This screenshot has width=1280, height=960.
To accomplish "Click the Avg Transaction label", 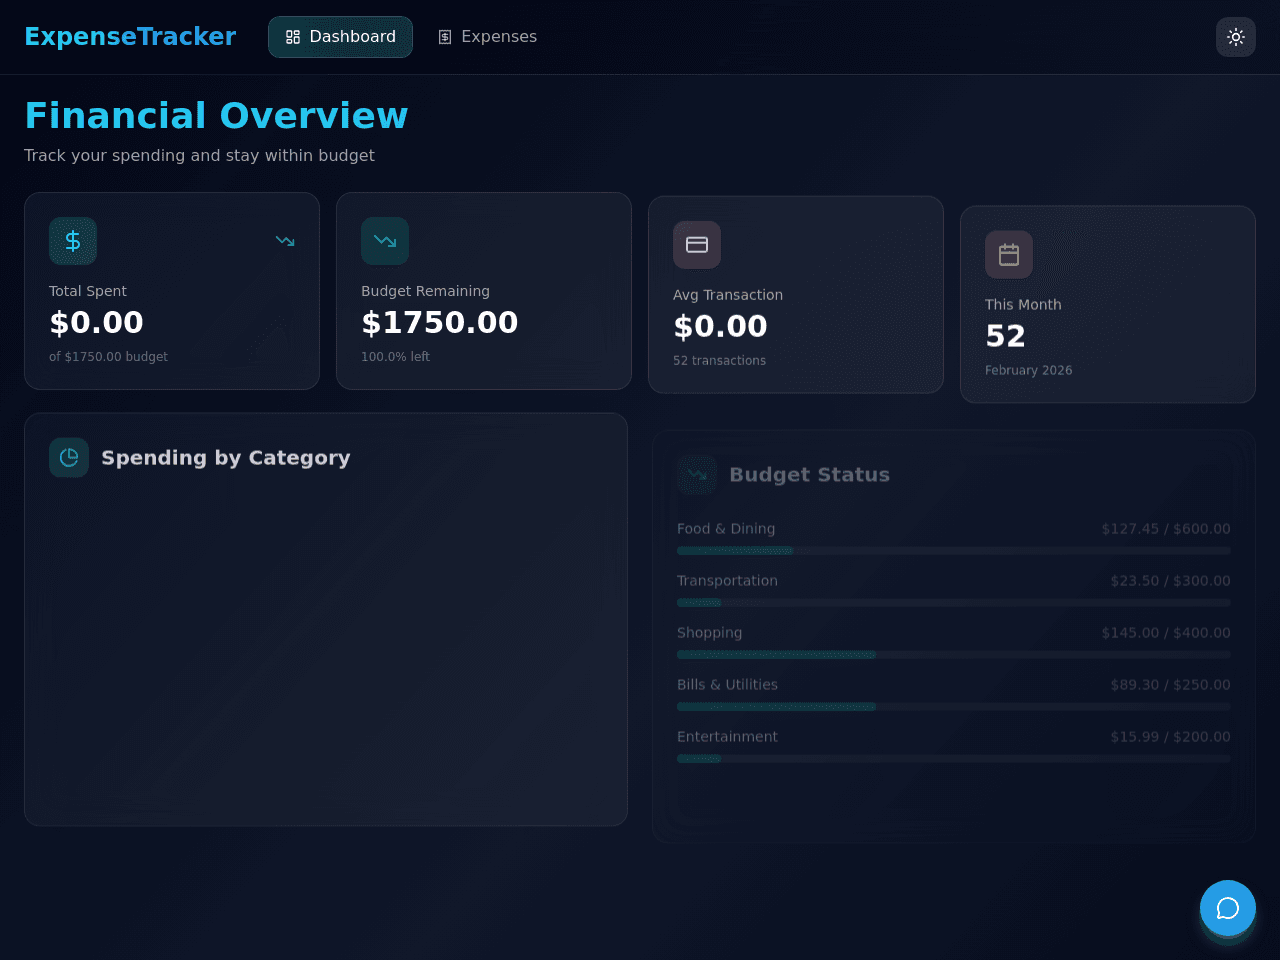I will click(728, 295).
